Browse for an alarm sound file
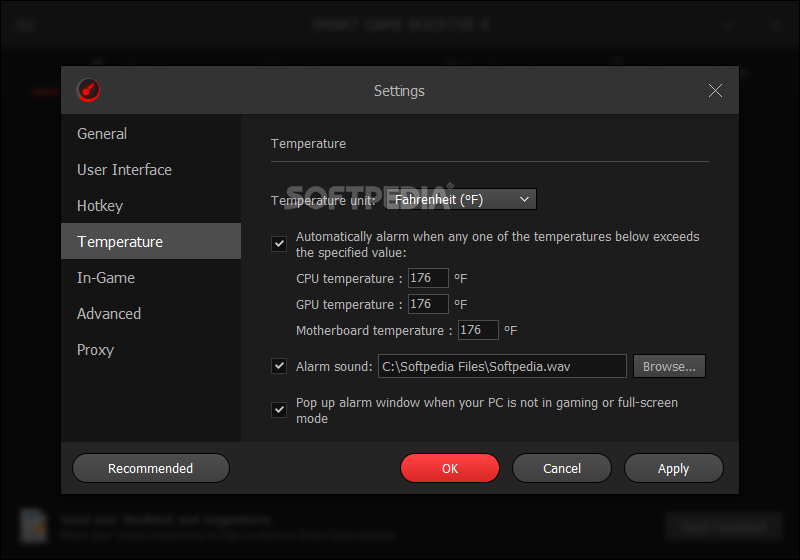Viewport: 800px width, 560px height. pyautogui.click(x=669, y=366)
